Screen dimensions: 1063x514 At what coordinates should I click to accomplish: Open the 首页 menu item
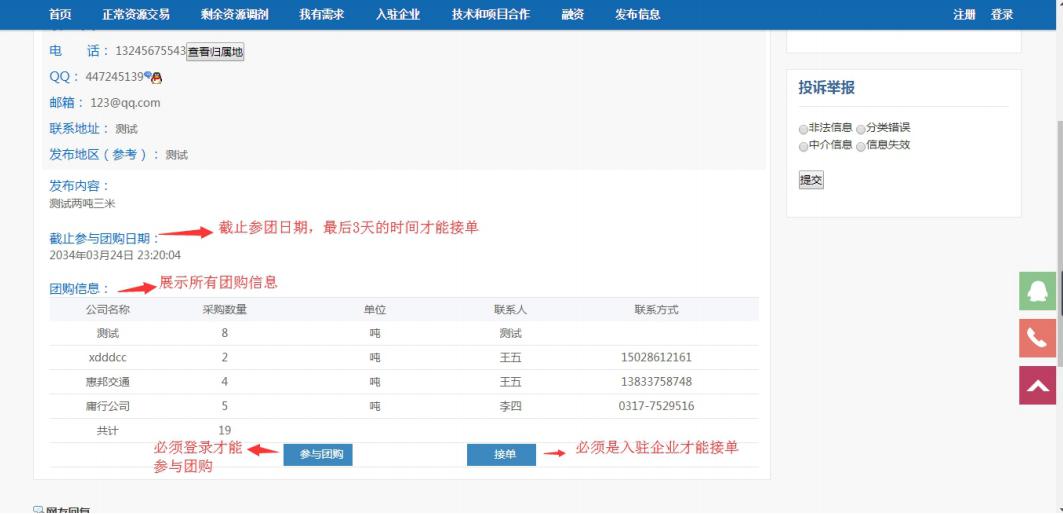pyautogui.click(x=61, y=14)
